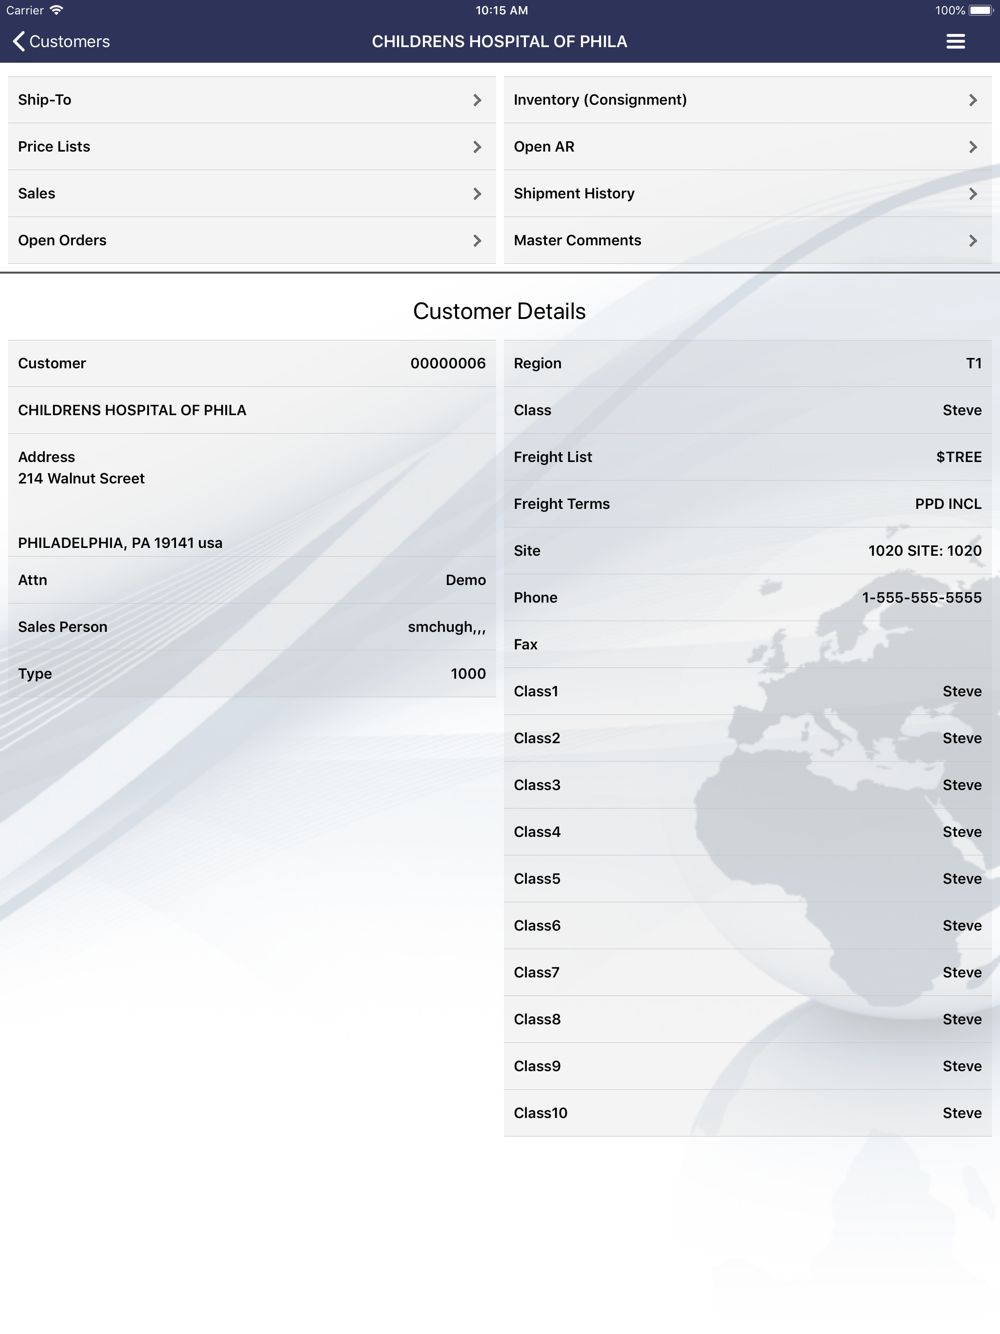This screenshot has height=1334, width=1000.
Task: Expand Open AR row chevron
Action: pyautogui.click(x=973, y=147)
